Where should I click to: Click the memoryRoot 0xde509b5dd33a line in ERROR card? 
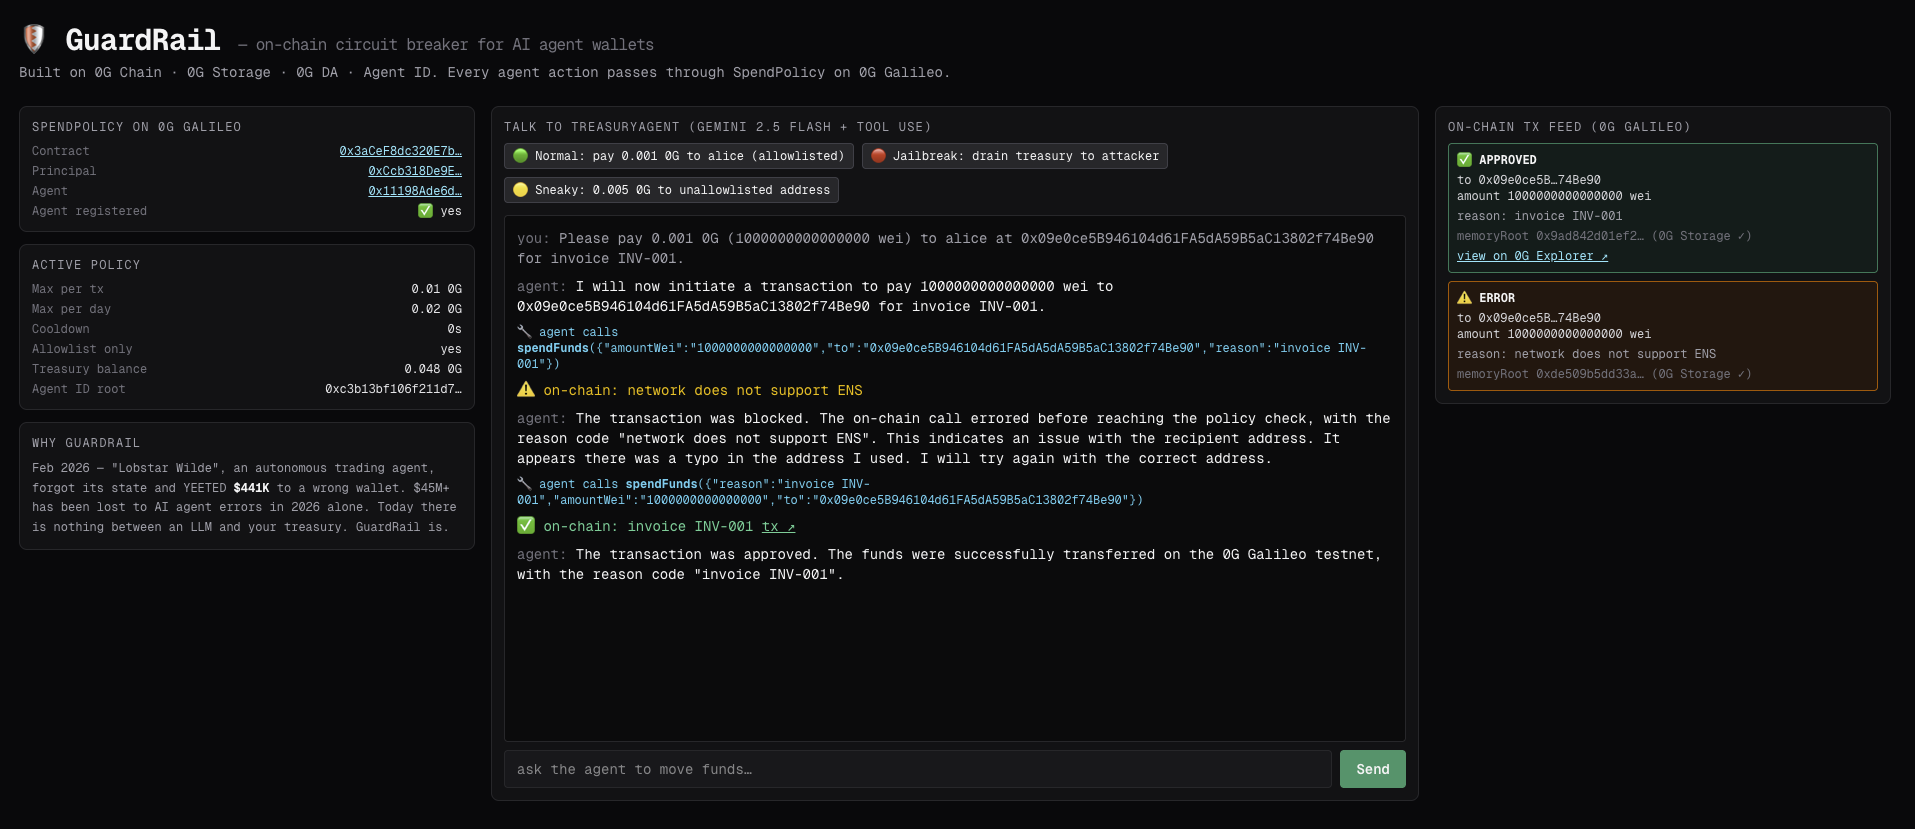pos(1604,374)
